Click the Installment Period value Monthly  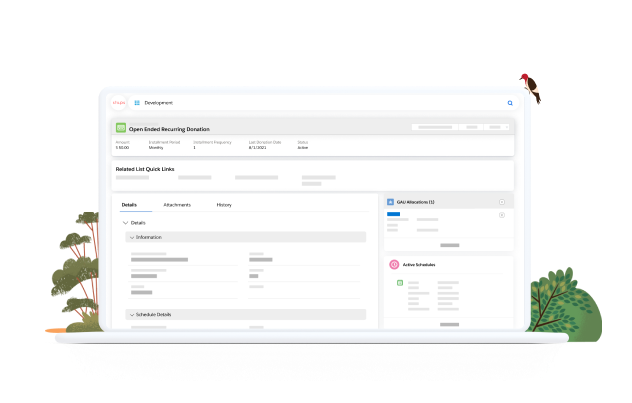coord(156,147)
